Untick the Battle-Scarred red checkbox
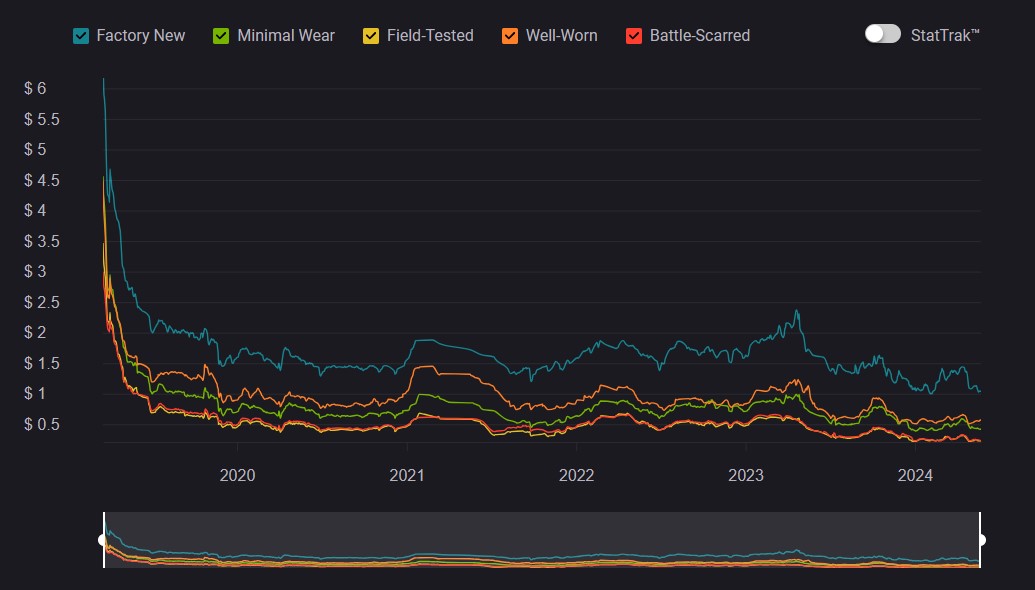 (633, 36)
